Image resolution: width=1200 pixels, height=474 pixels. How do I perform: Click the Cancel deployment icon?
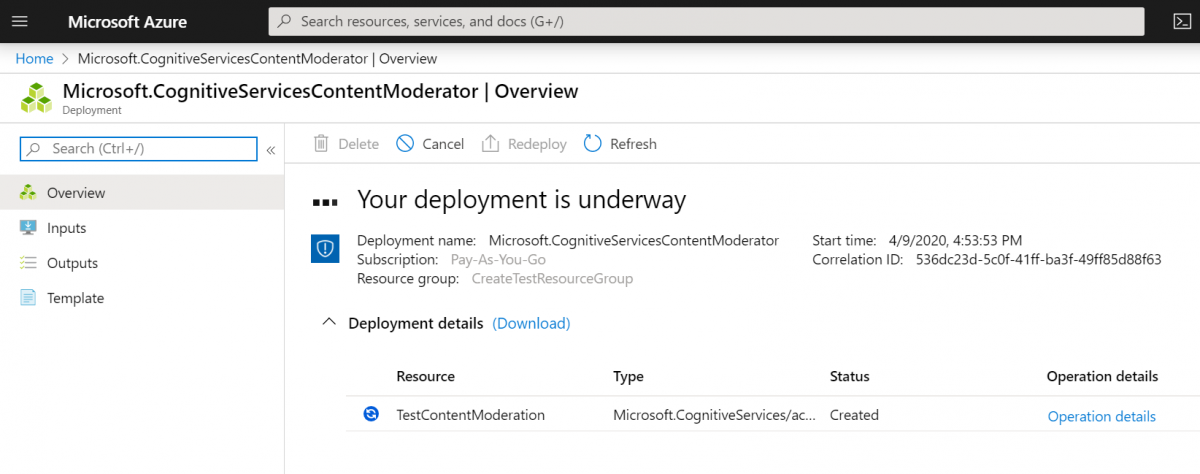point(405,143)
